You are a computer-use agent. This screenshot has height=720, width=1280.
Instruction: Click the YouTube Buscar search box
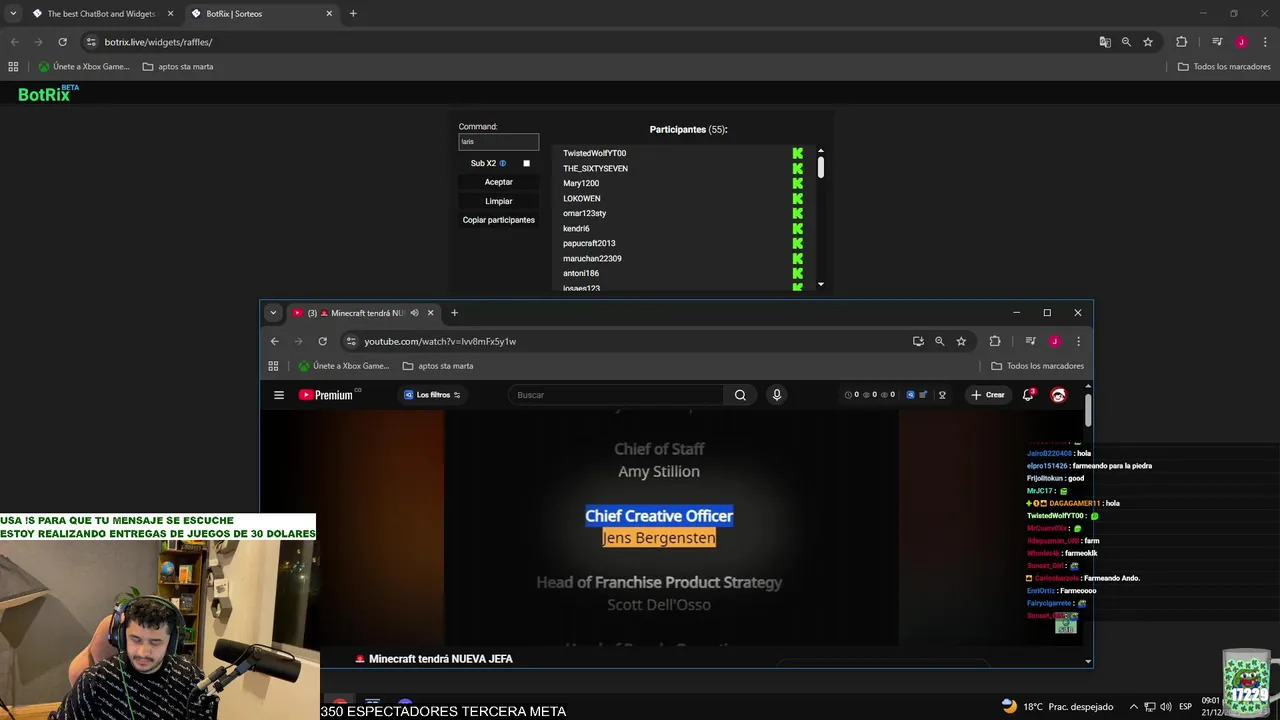[x=615, y=395]
